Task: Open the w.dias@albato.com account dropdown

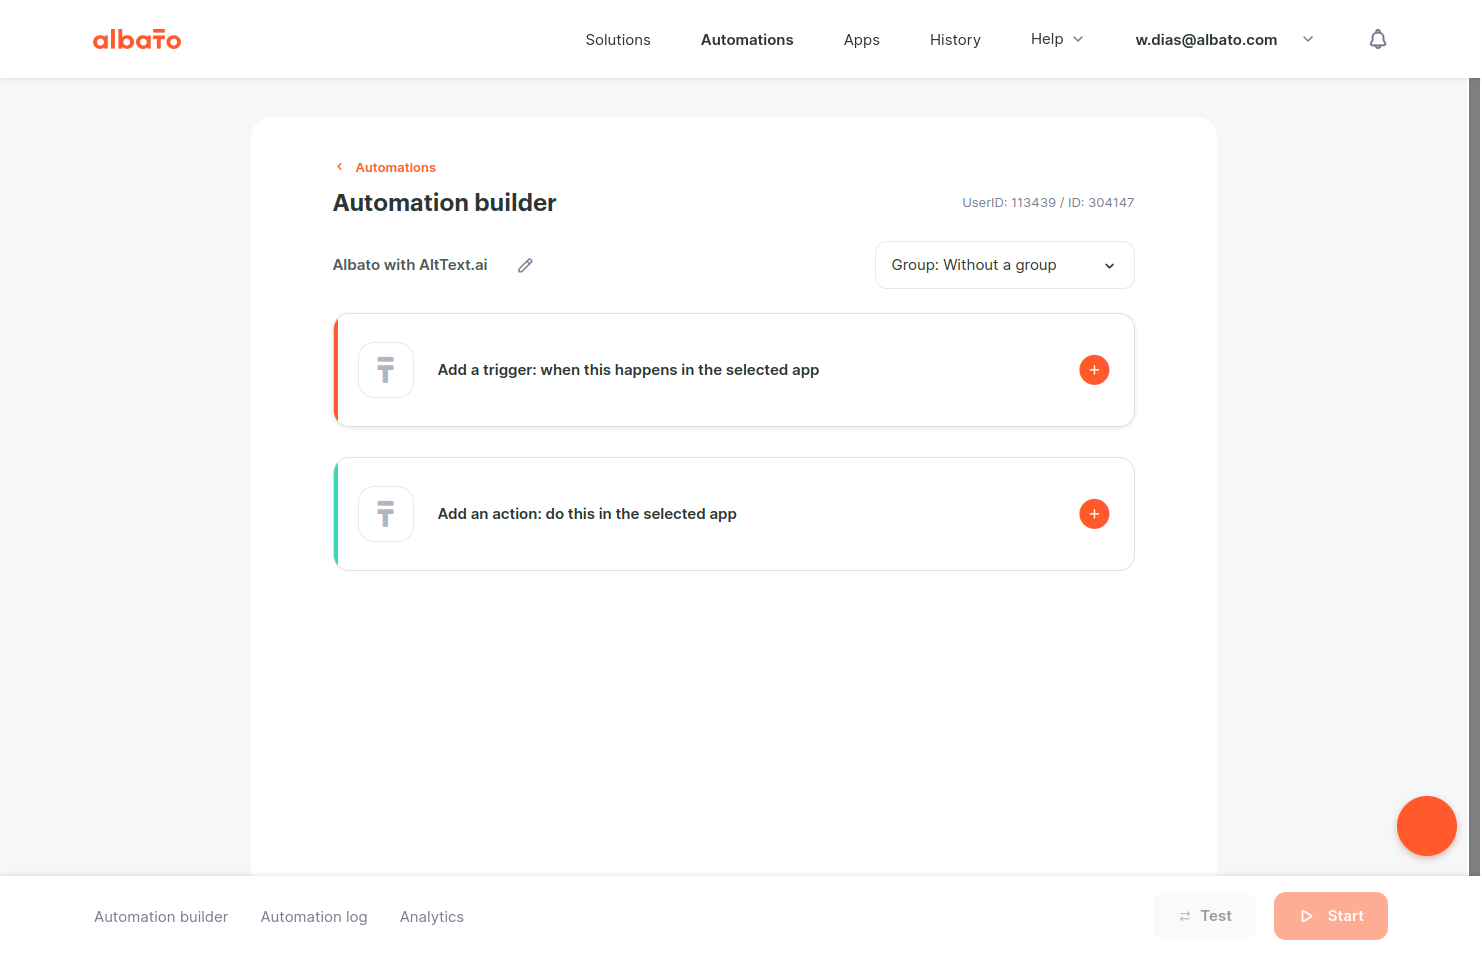Action: 1224,39
